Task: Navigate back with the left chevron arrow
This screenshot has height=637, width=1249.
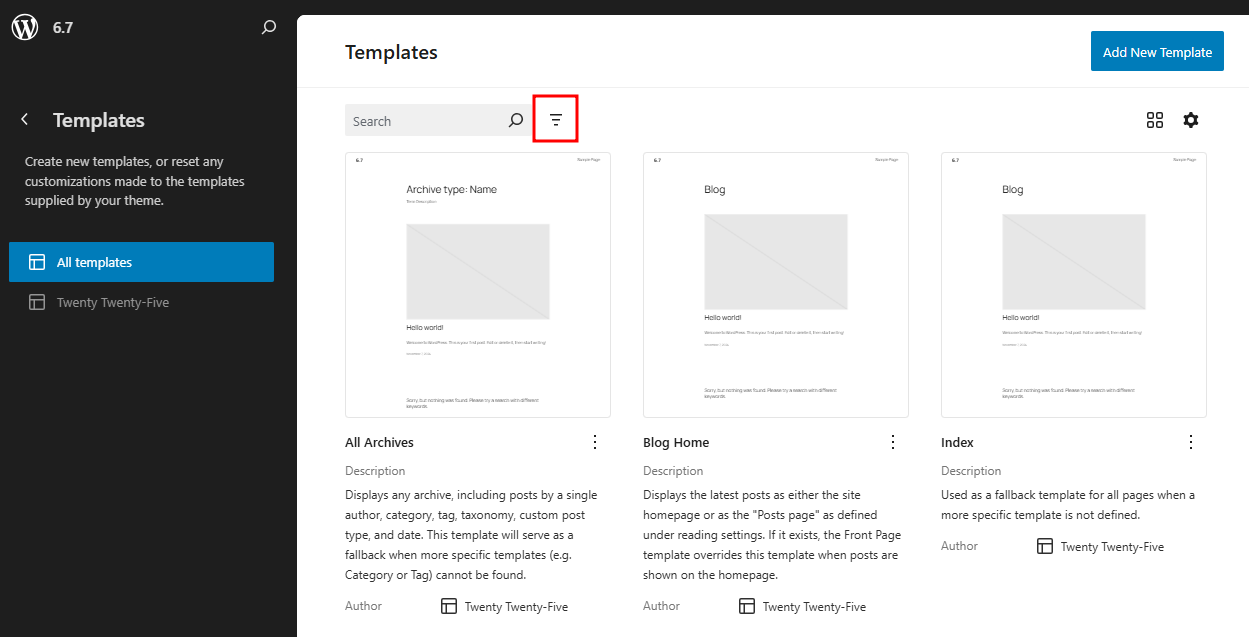Action: point(24,118)
